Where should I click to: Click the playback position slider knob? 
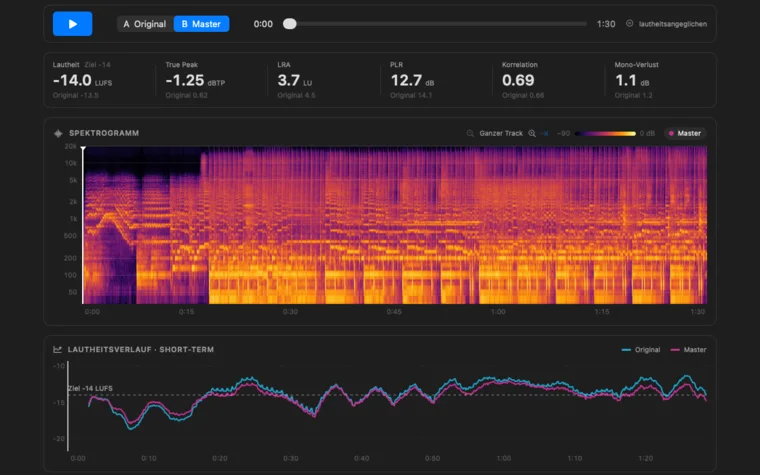pyautogui.click(x=290, y=24)
